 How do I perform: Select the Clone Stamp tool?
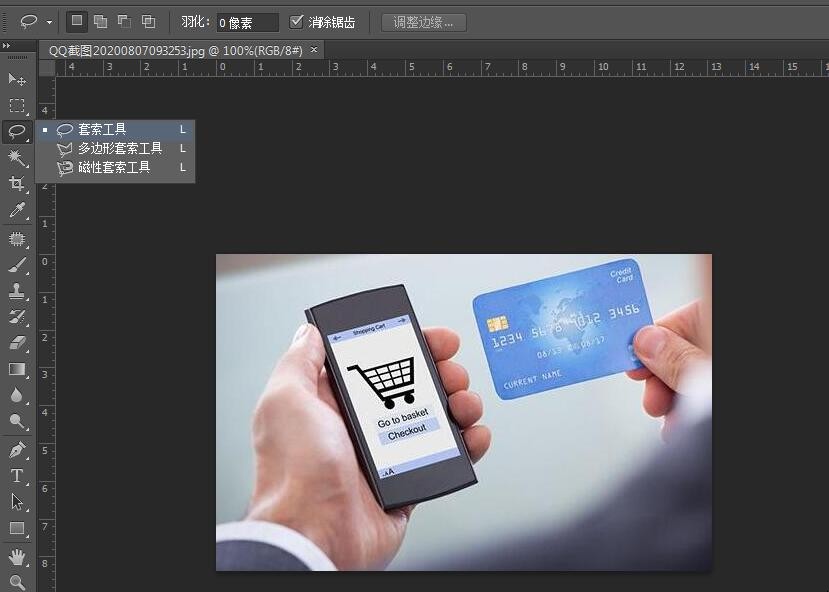17,291
